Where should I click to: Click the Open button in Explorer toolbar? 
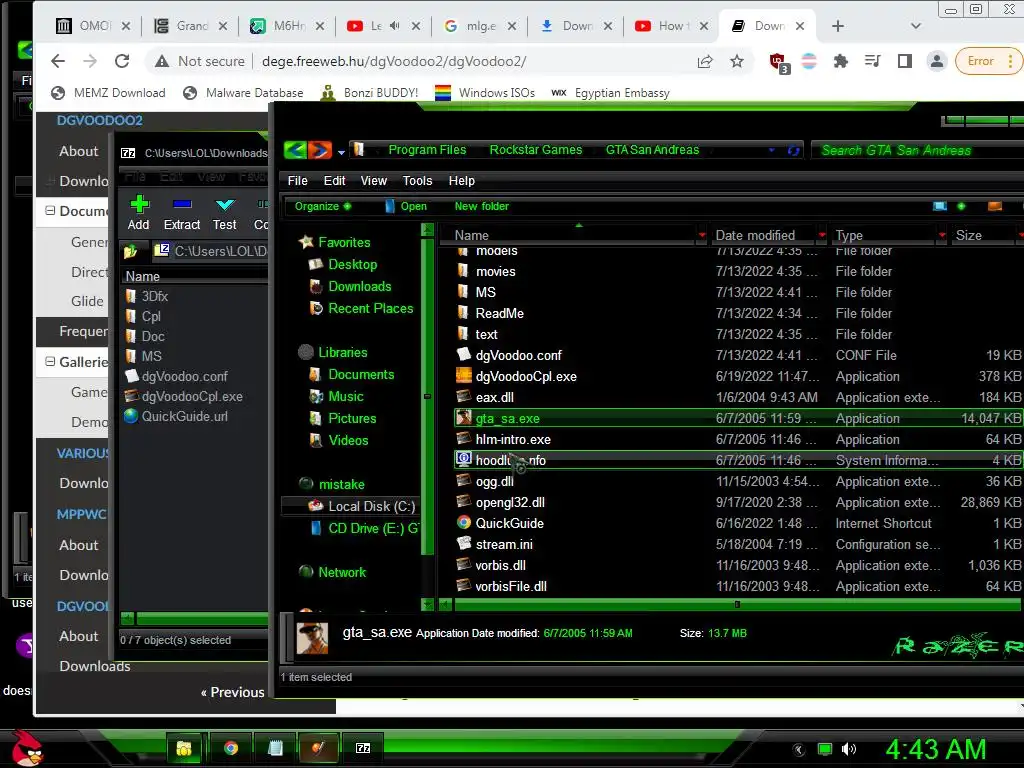point(406,206)
